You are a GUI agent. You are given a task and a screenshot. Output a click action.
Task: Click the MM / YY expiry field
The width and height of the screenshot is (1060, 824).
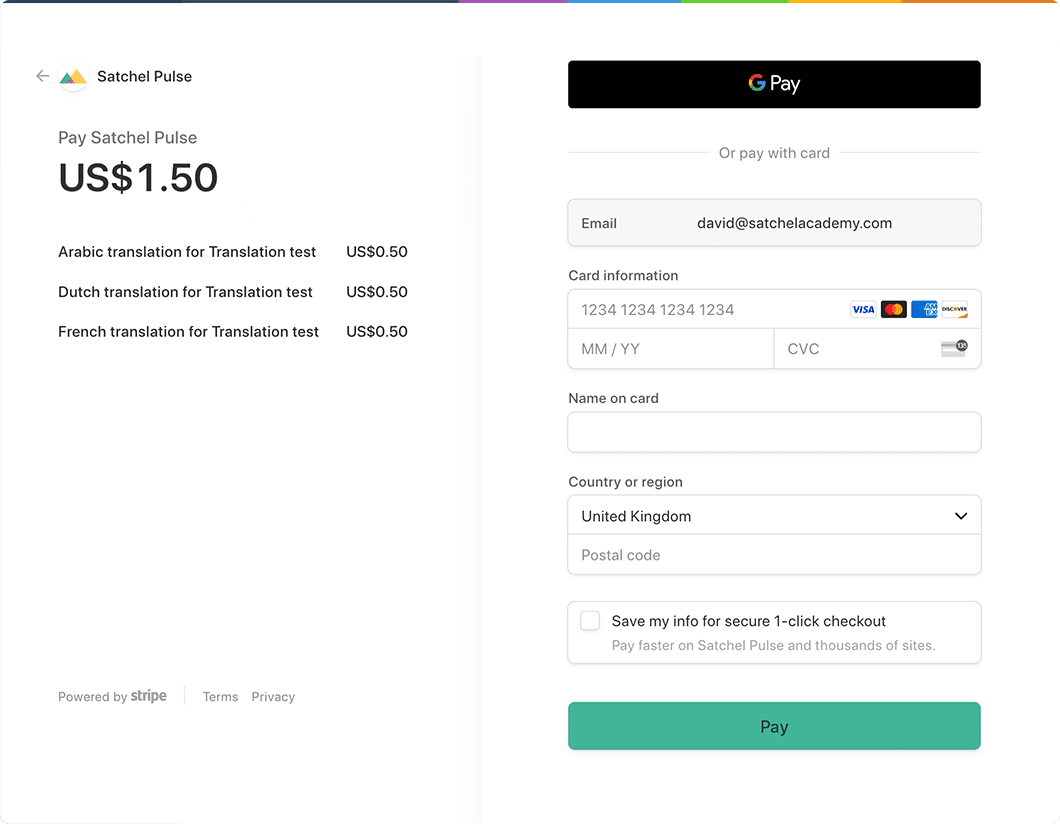pos(671,349)
